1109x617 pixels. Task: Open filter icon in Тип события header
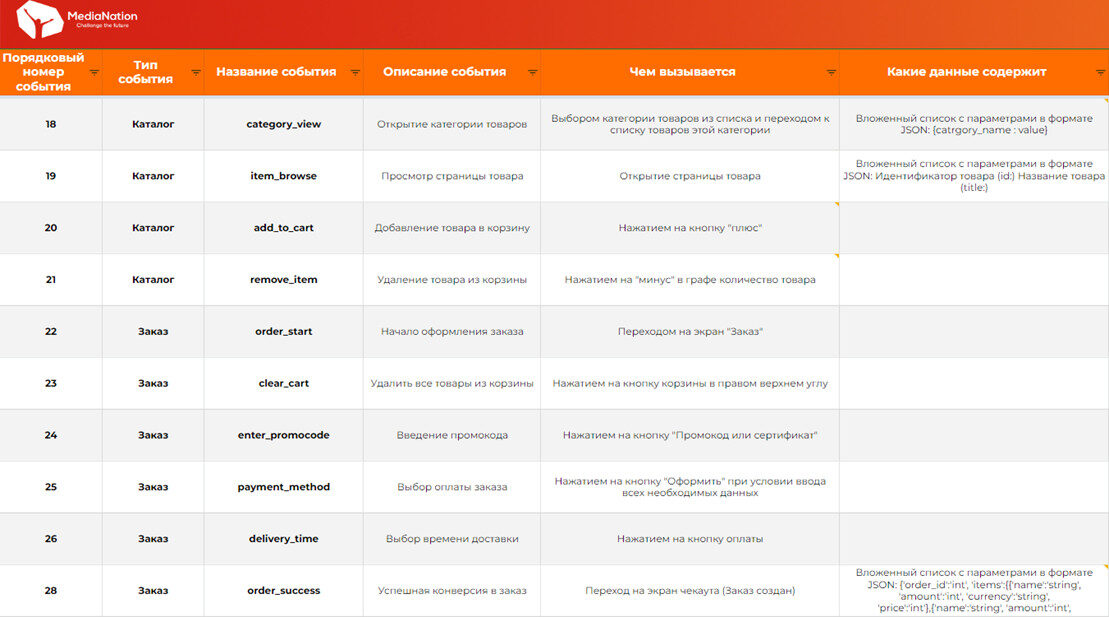196,72
